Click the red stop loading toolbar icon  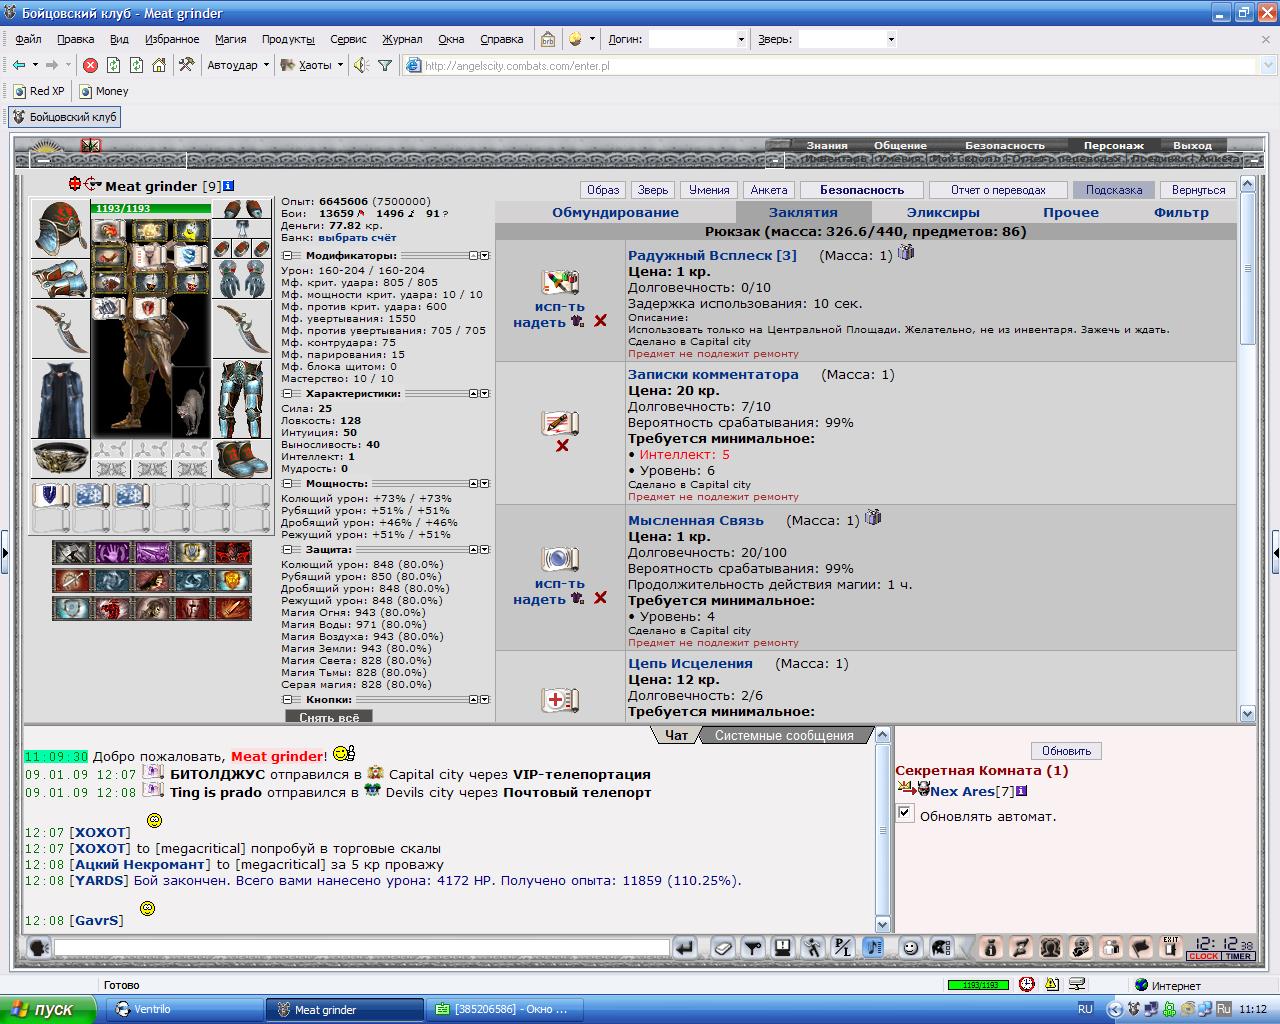tap(90, 65)
